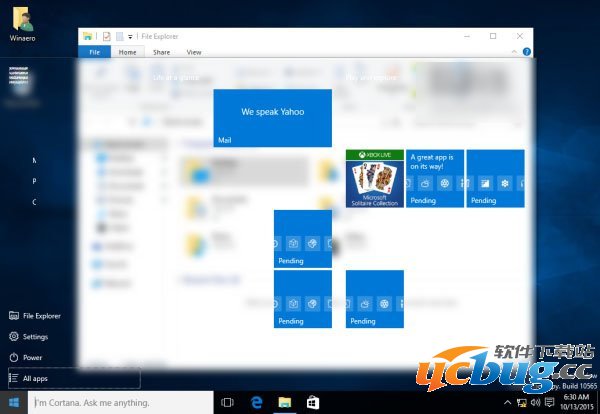This screenshot has width=600, height=414.
Task: Click the Cortana search box
Action: point(120,403)
